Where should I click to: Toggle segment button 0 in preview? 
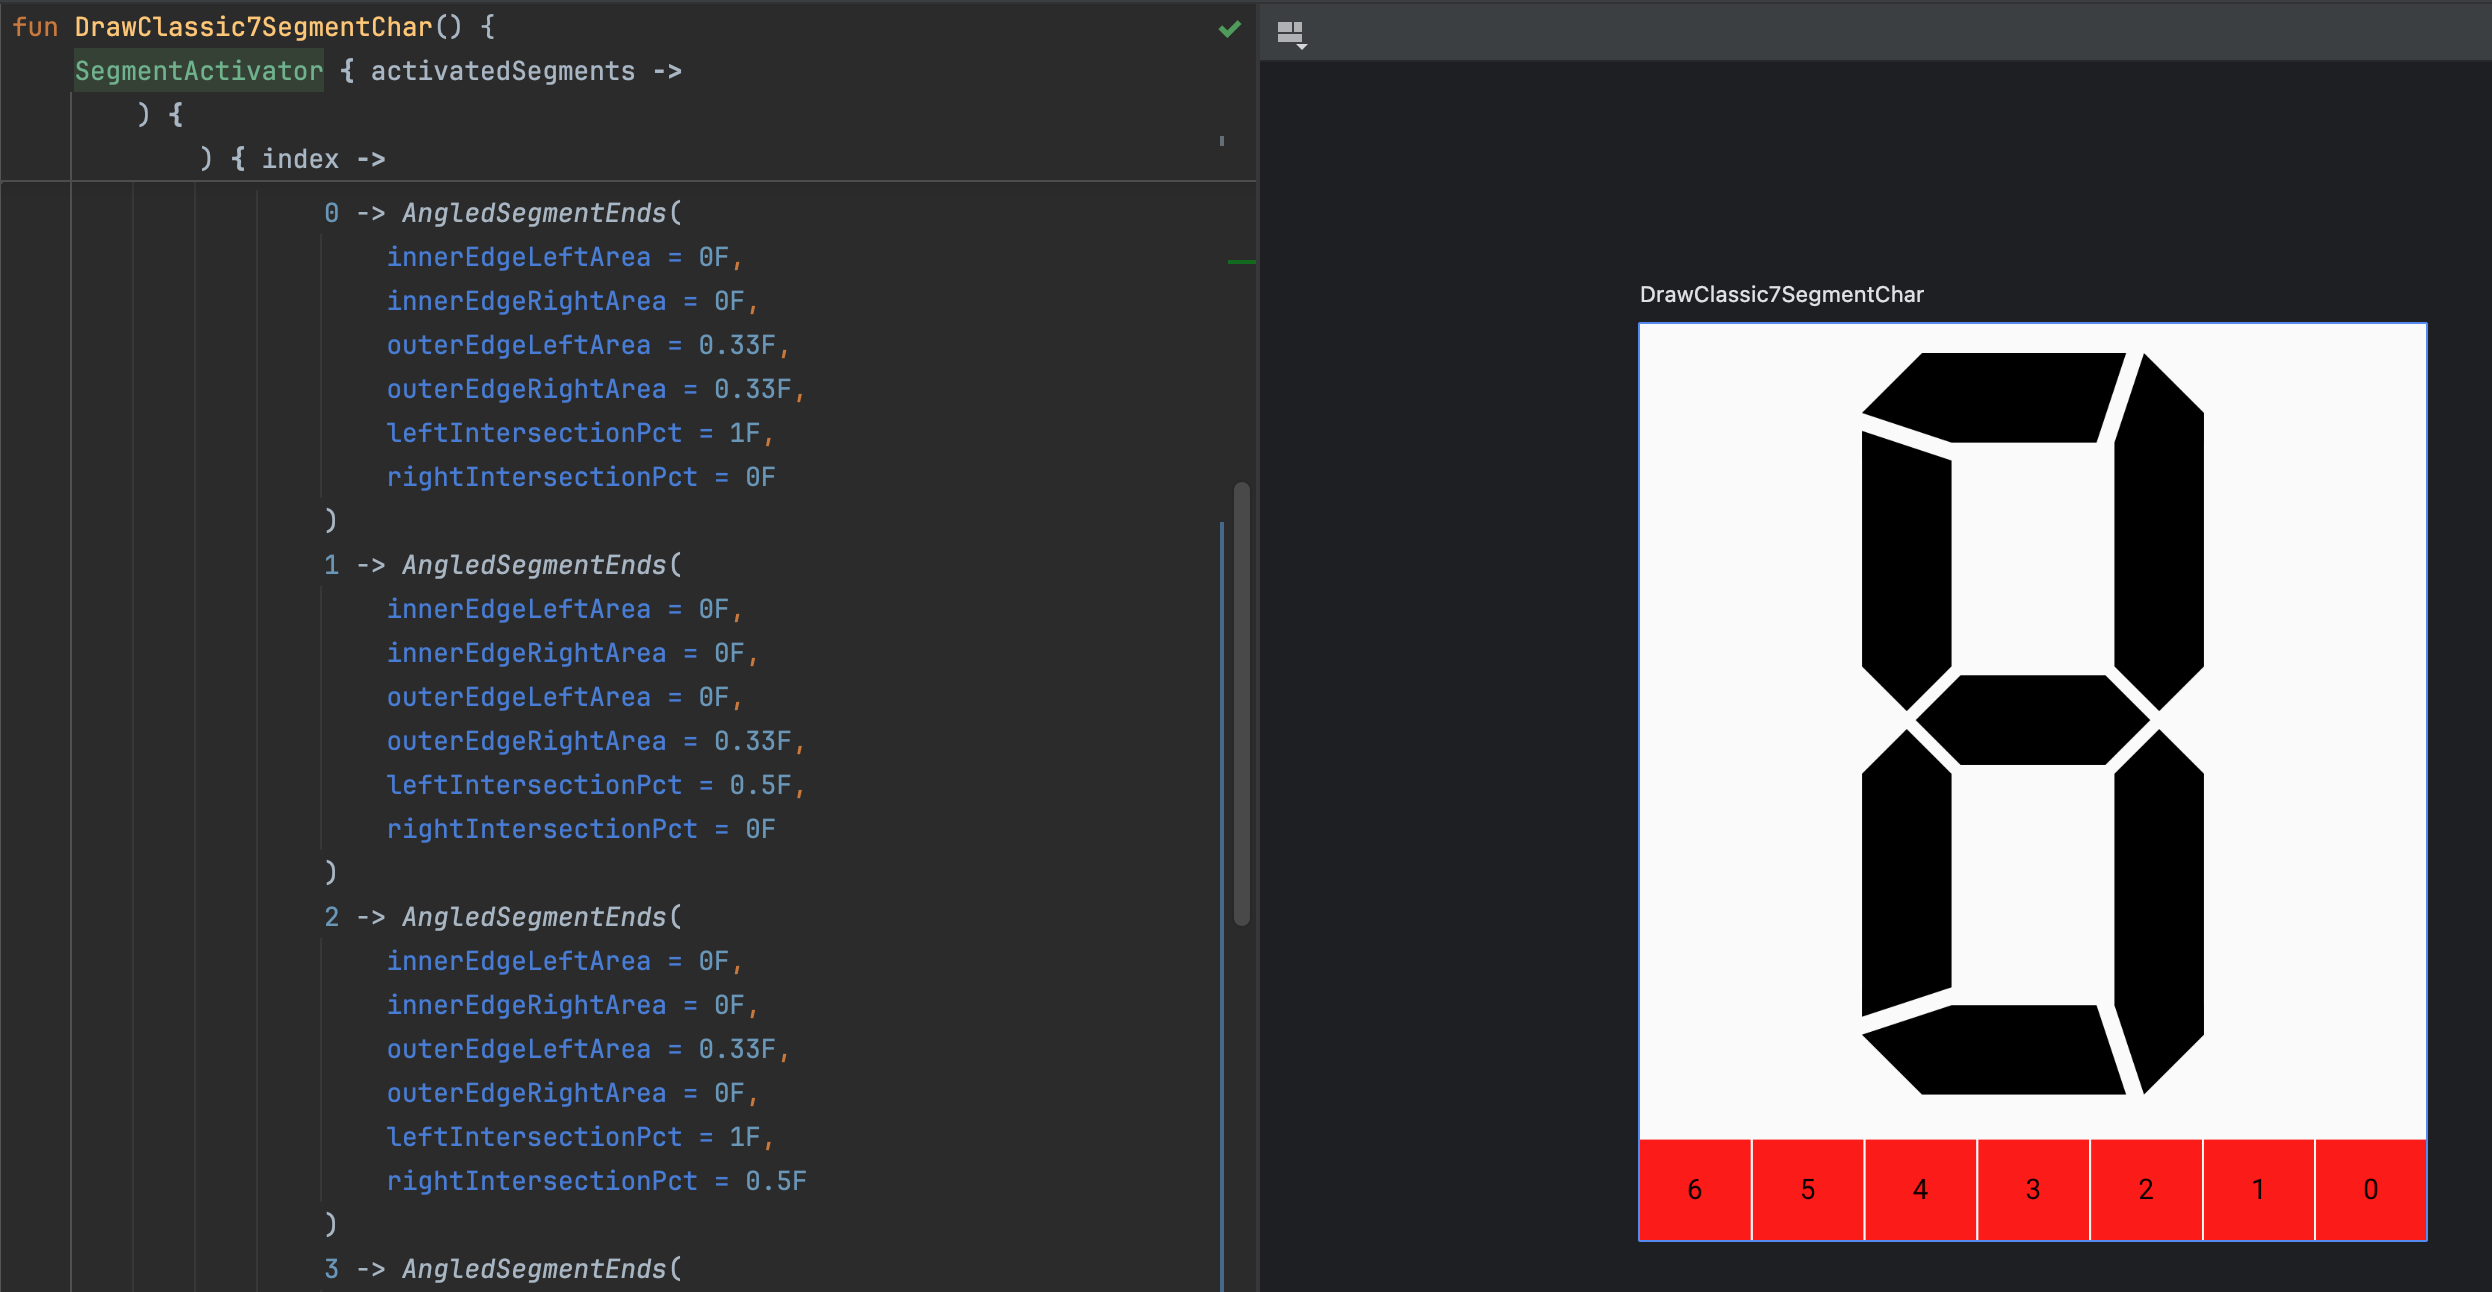click(x=2370, y=1189)
